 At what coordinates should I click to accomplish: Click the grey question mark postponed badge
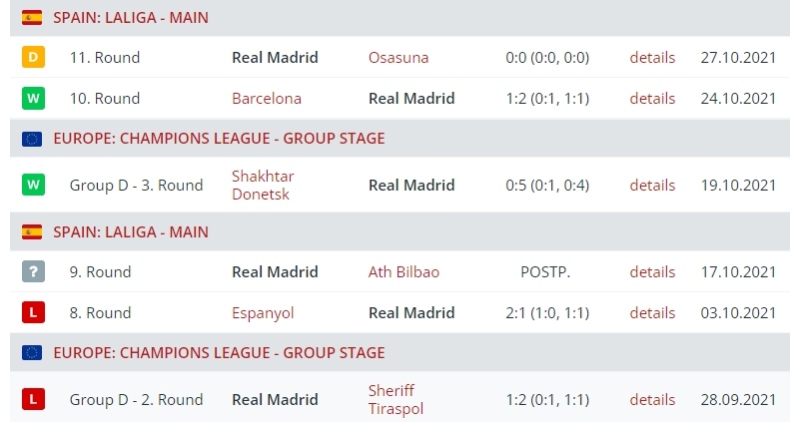pyautogui.click(x=33, y=271)
